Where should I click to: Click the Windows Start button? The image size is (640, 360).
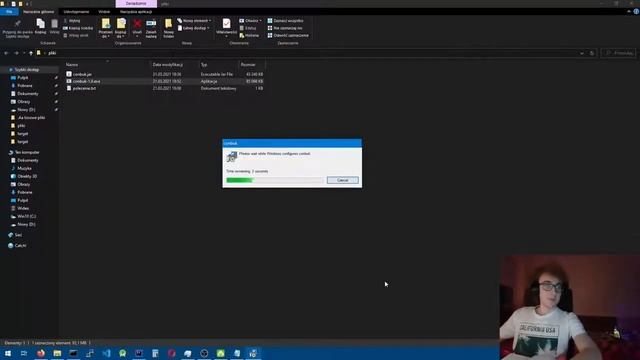click(x=8, y=353)
